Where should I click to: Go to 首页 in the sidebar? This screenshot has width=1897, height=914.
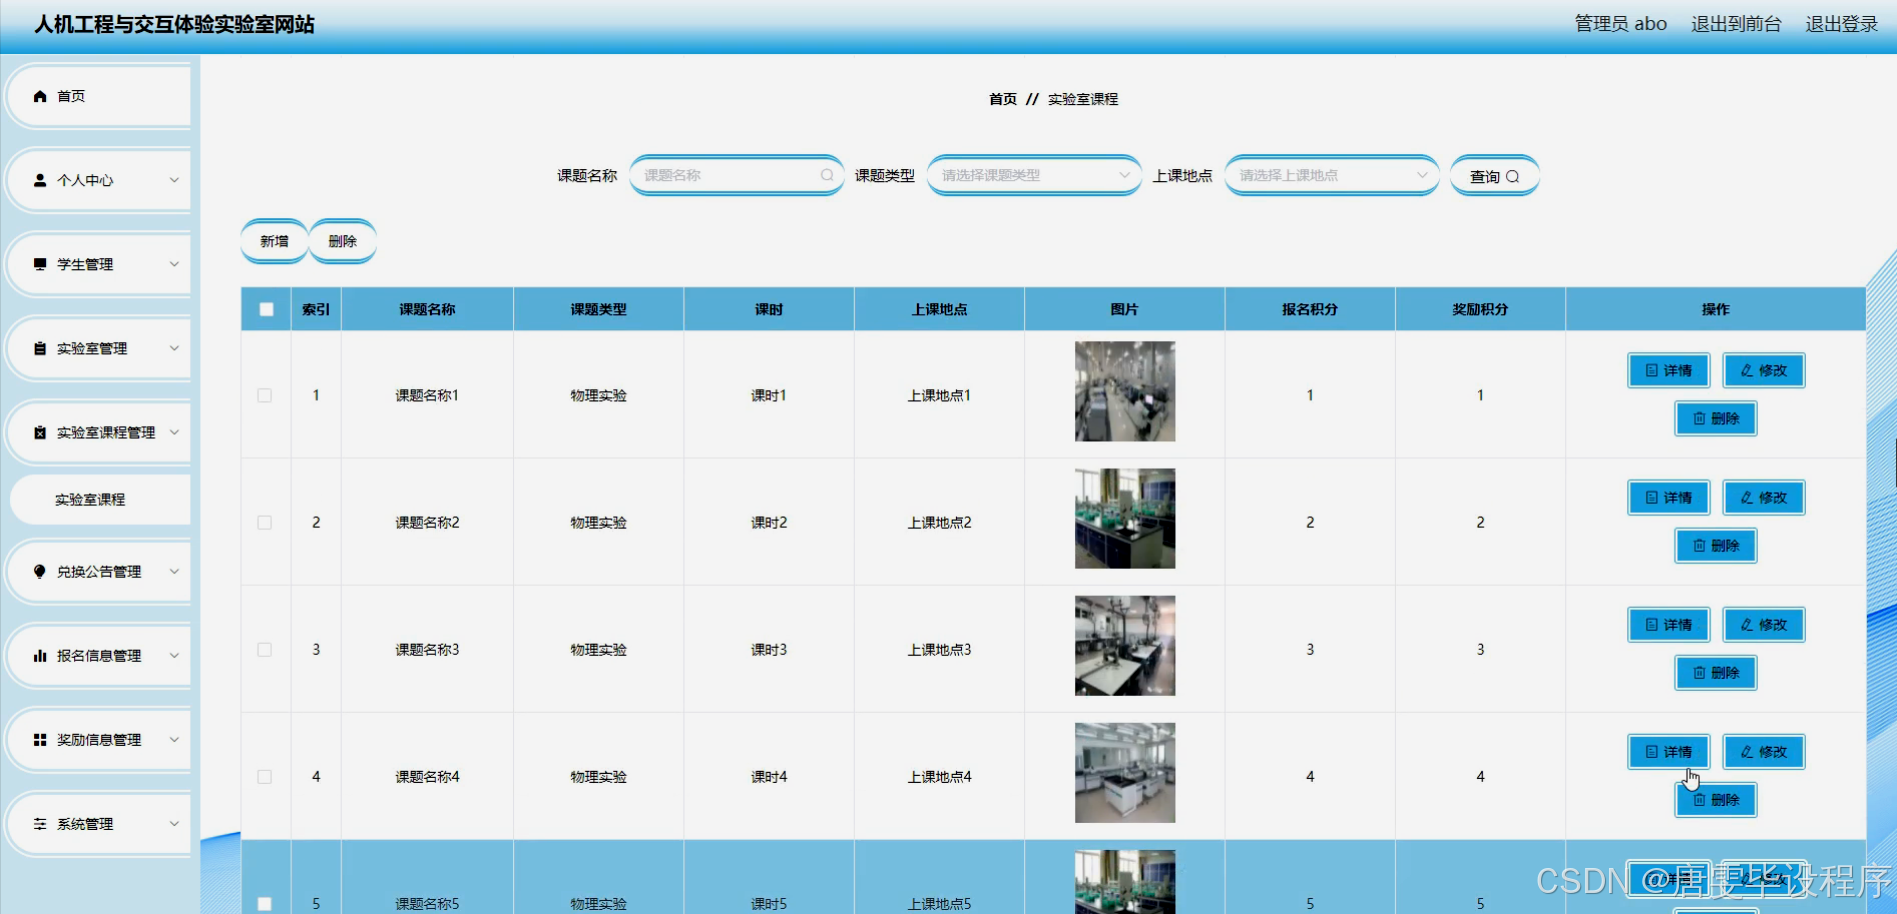(x=99, y=96)
